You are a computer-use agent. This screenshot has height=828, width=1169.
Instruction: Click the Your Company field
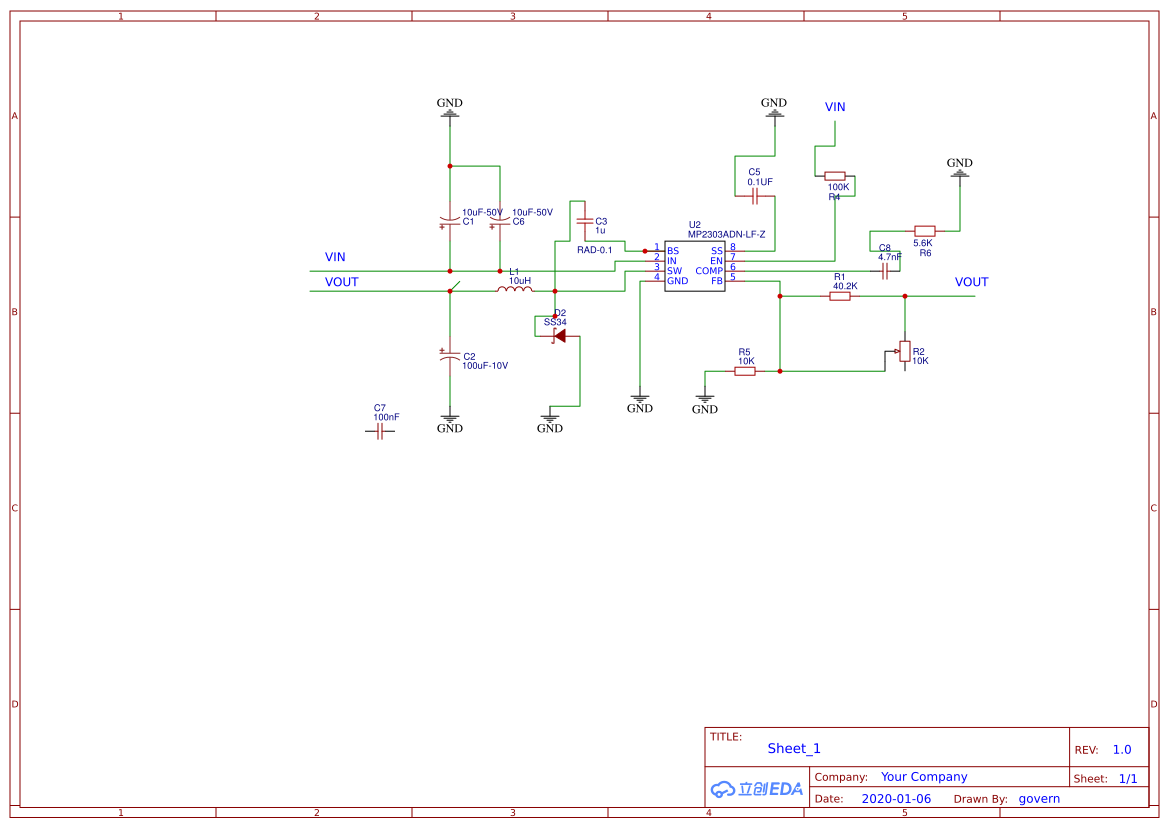click(x=924, y=777)
